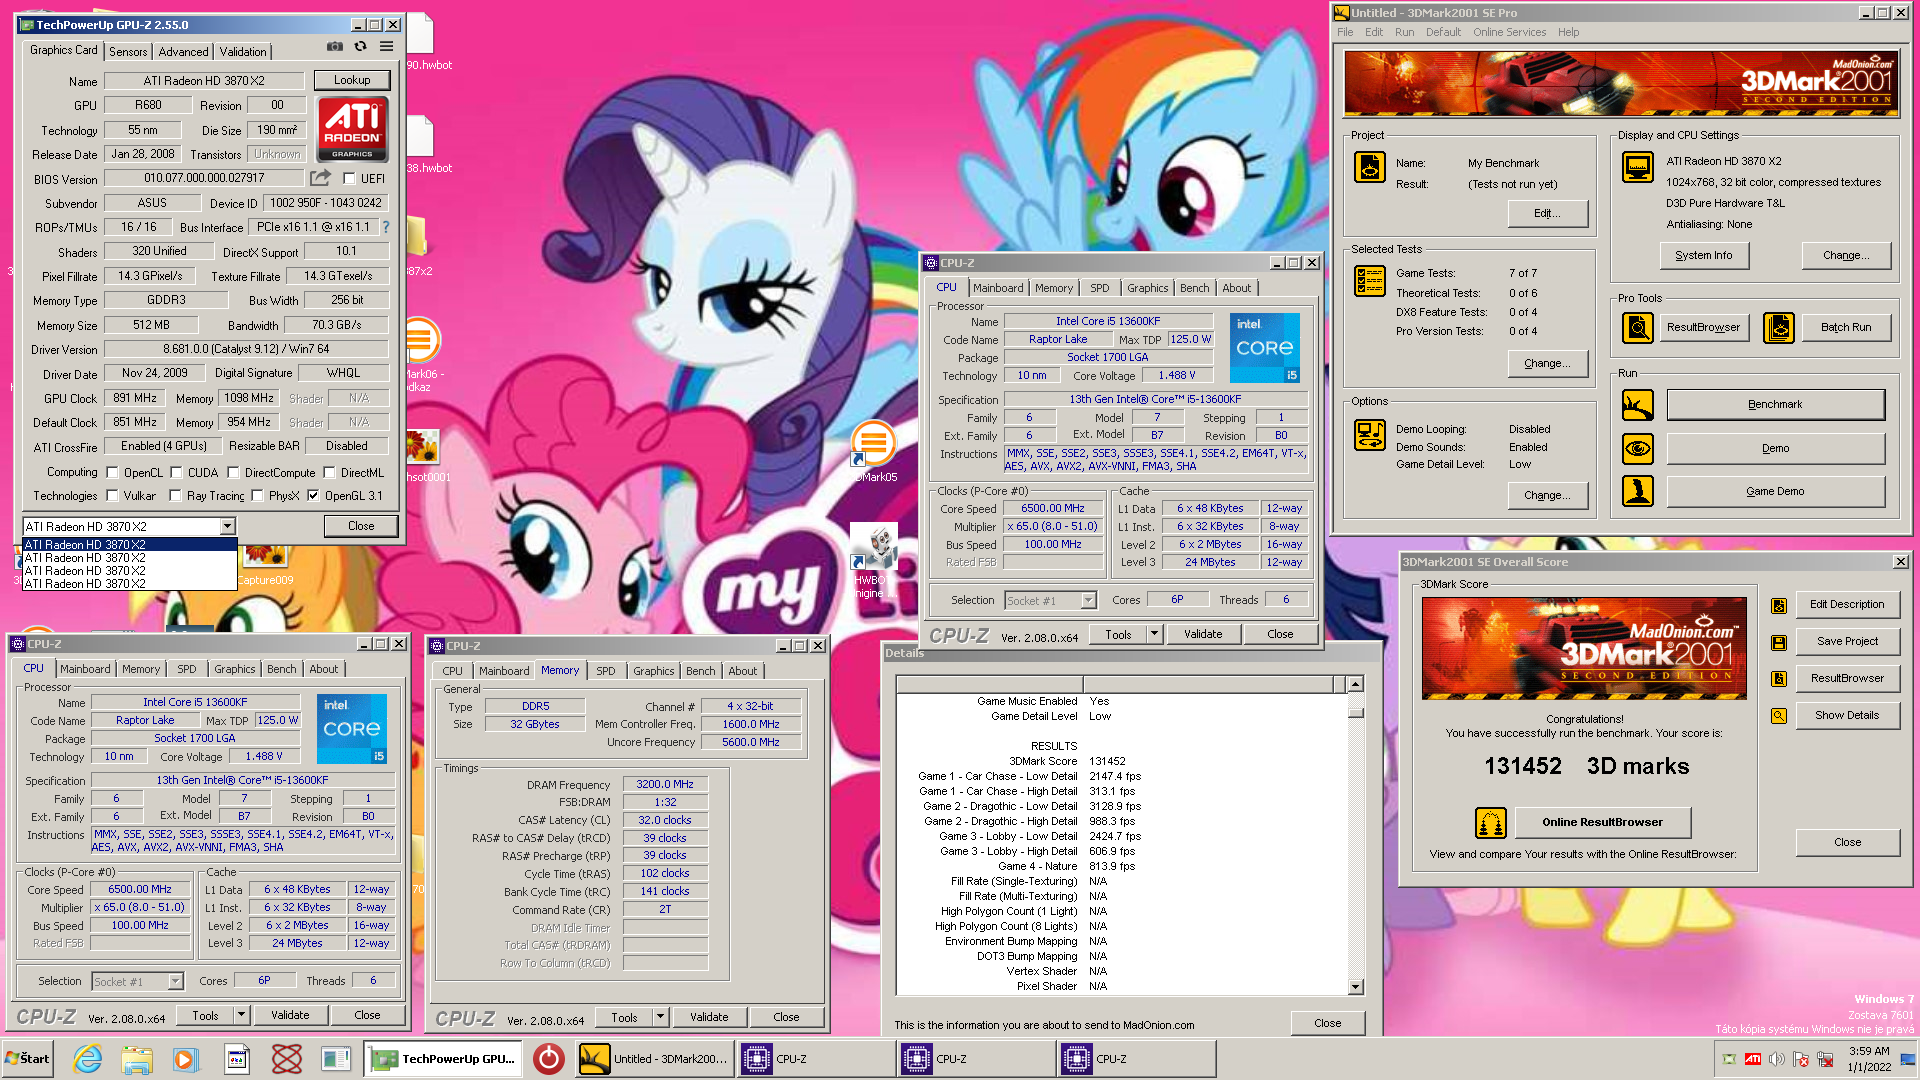
Task: Click Validate button in top CPU-Z
Action: 1203,634
